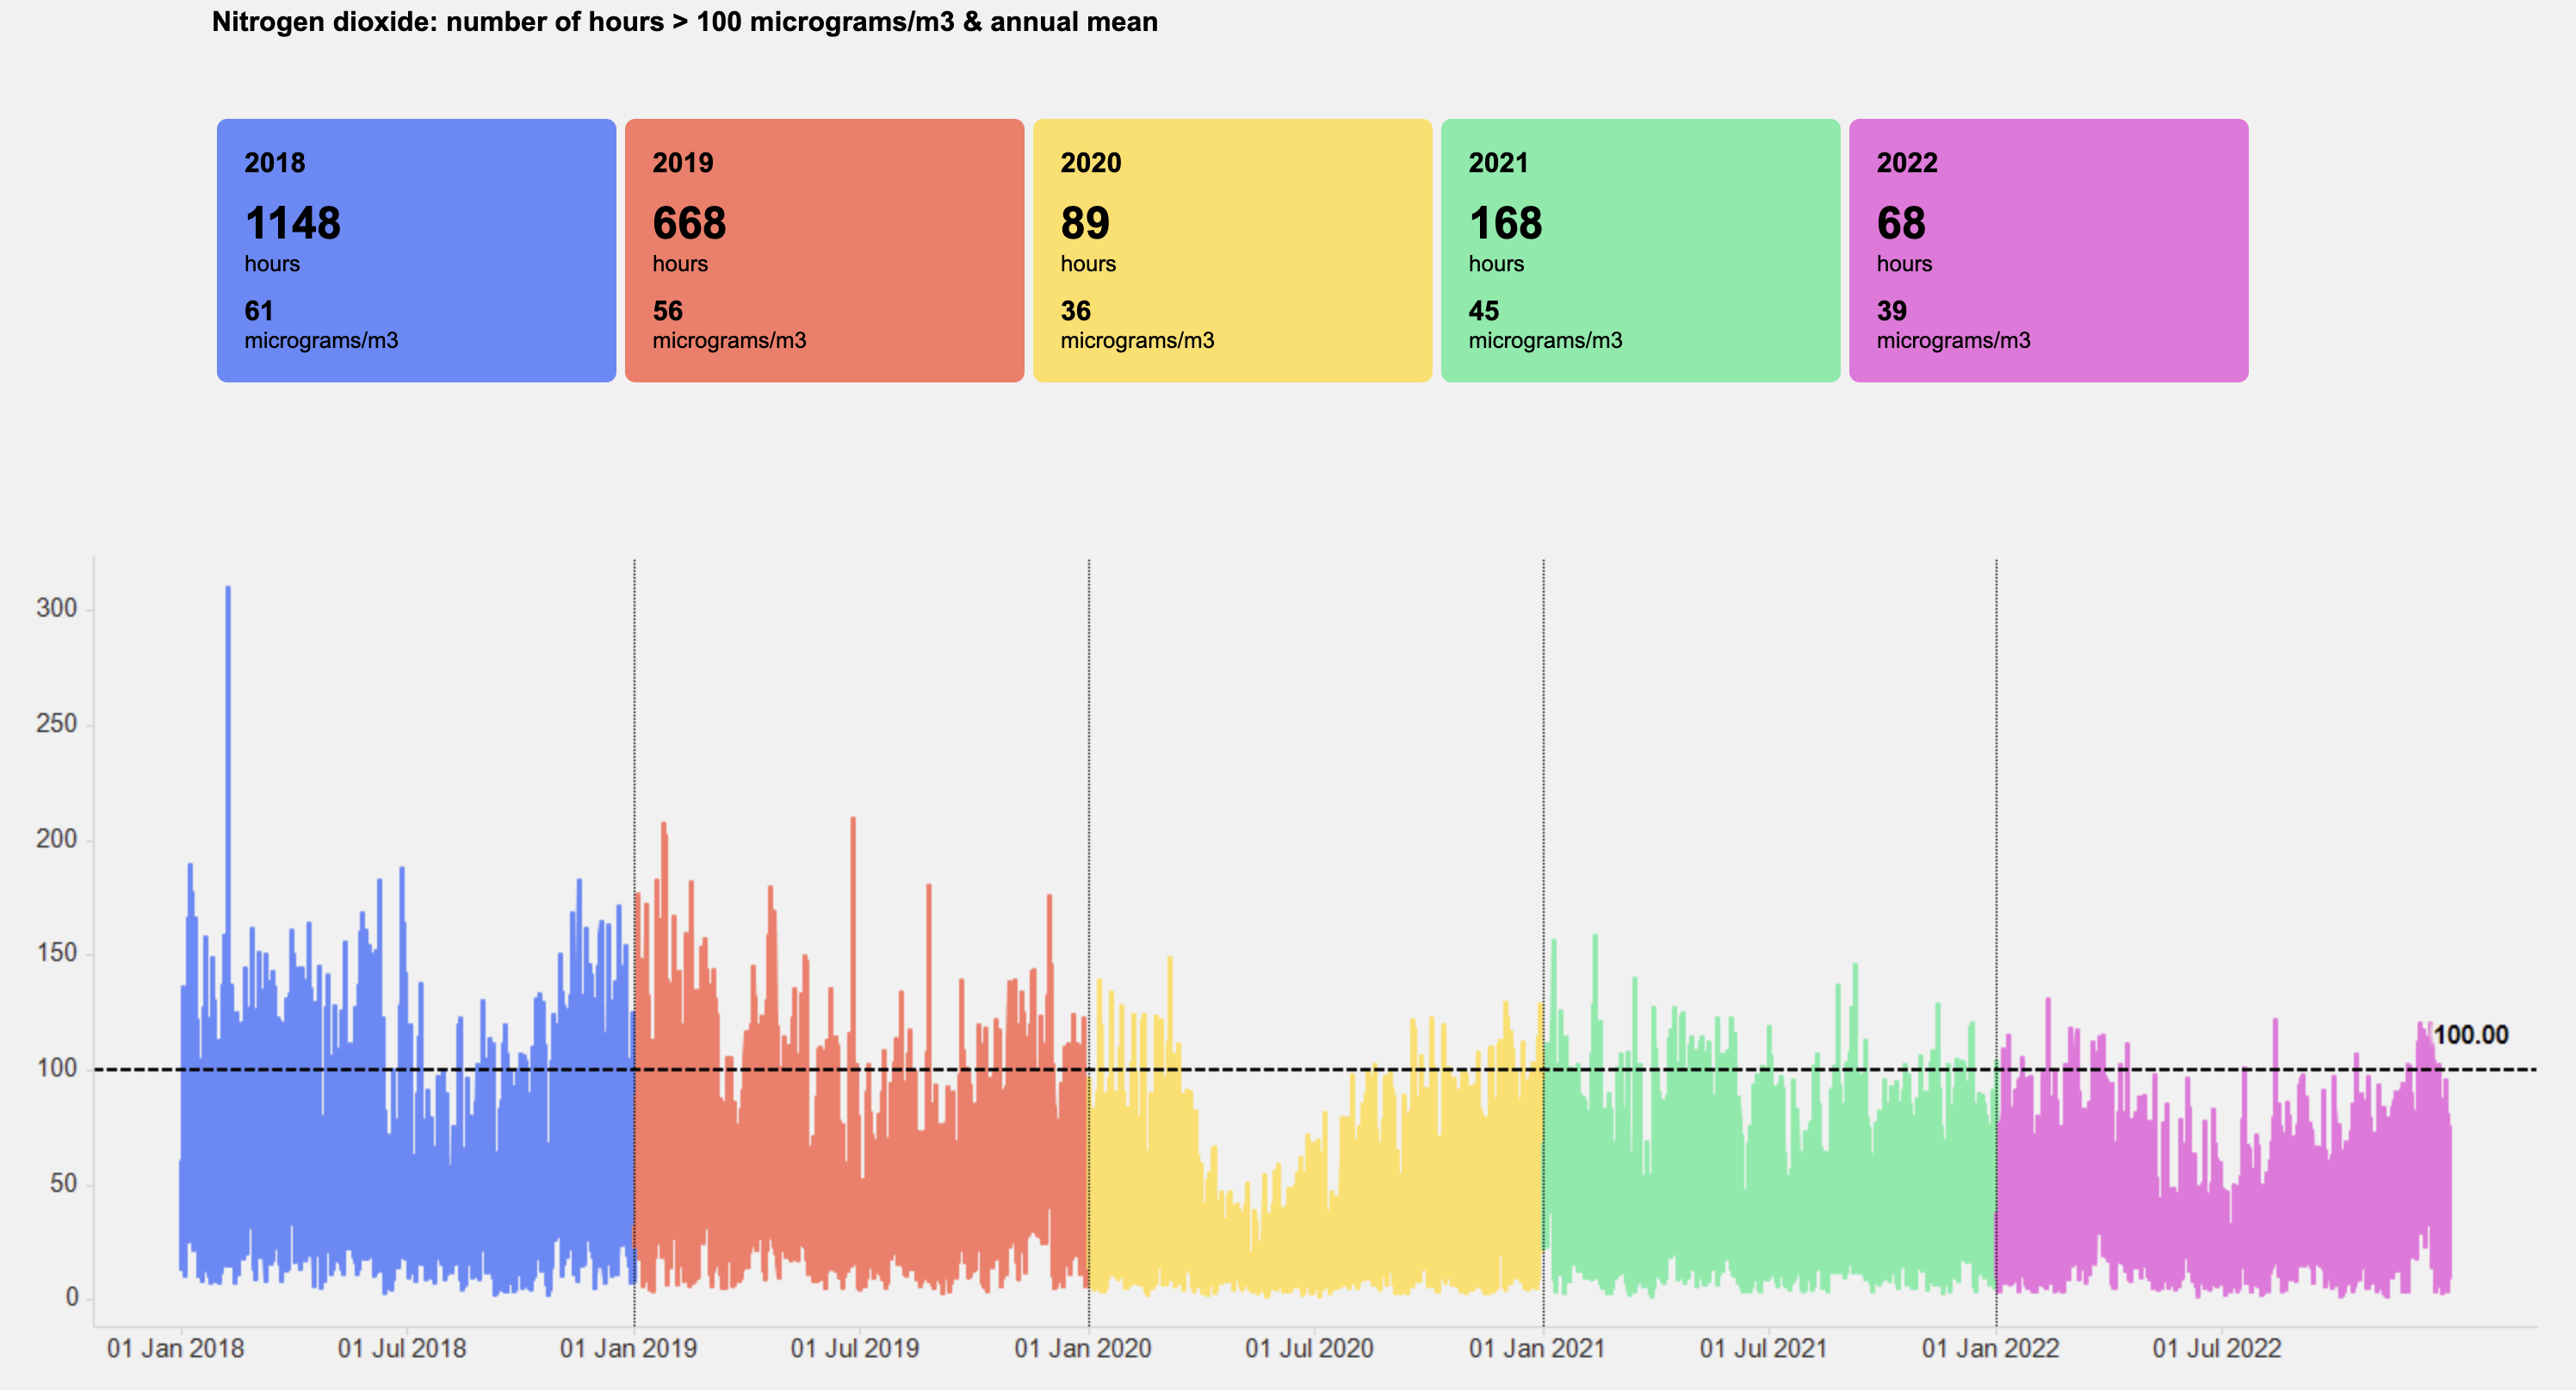The width and height of the screenshot is (2576, 1390).
Task: Click the y-axis tick label 300
Action: tap(56, 608)
